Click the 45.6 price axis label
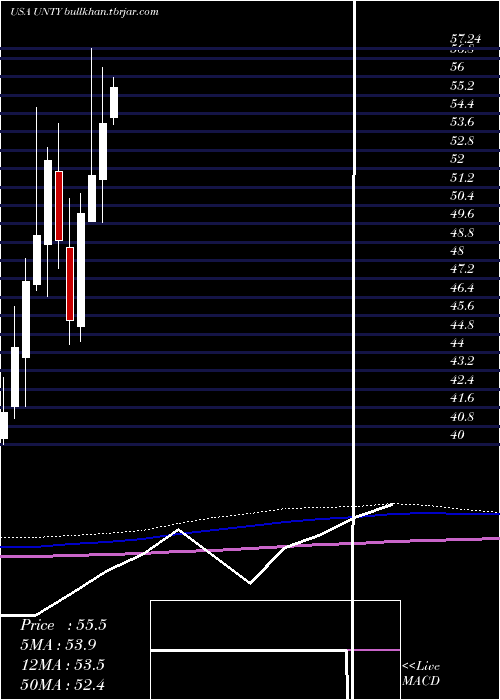 pos(462,306)
